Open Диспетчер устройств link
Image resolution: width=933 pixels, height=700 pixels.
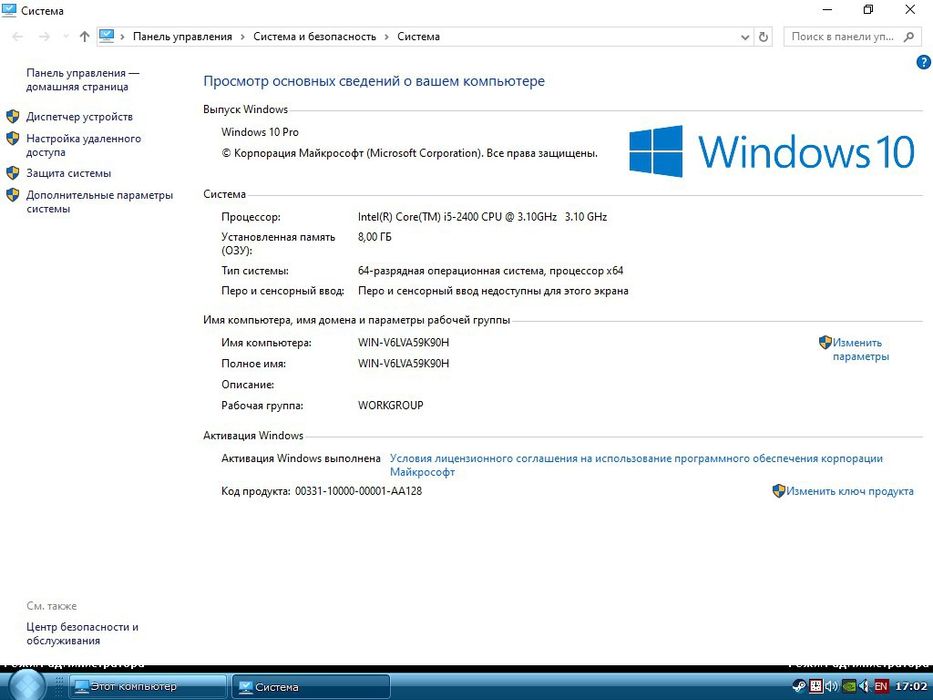pyautogui.click(x=79, y=117)
